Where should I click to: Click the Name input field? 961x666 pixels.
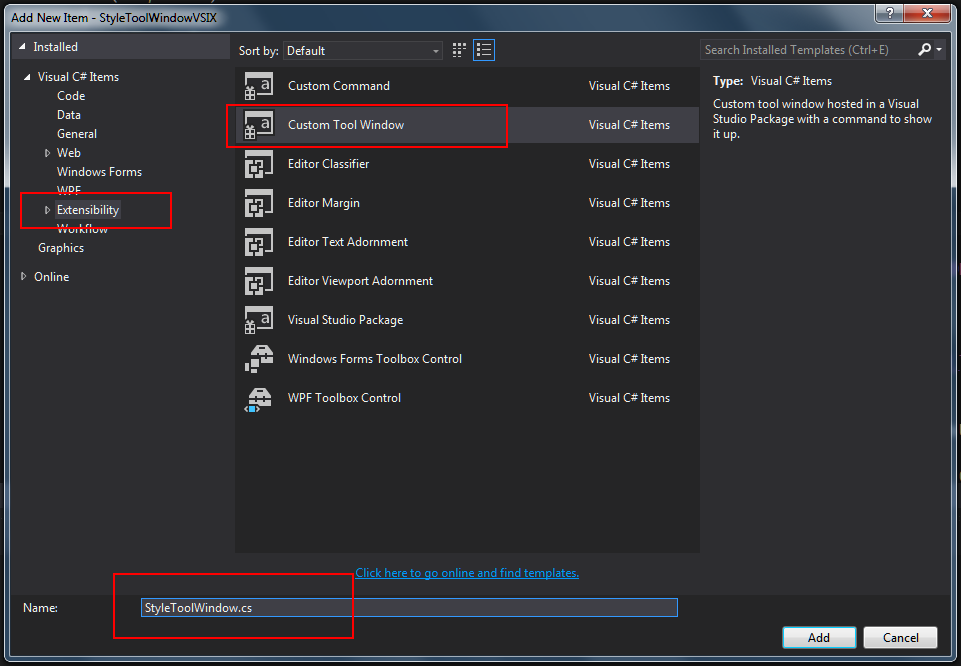(409, 608)
